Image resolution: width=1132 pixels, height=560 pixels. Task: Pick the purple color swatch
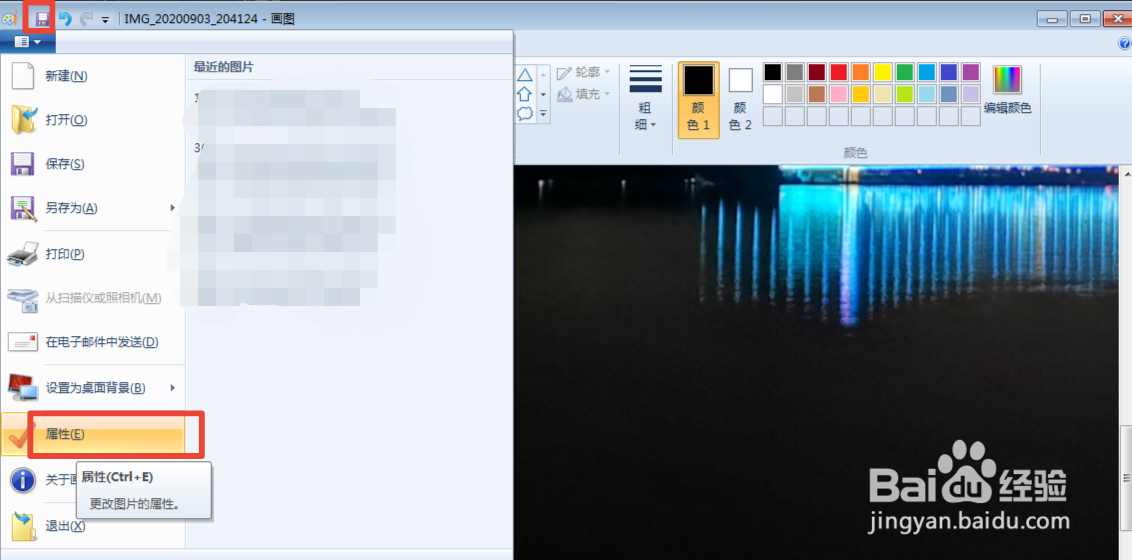point(971,72)
